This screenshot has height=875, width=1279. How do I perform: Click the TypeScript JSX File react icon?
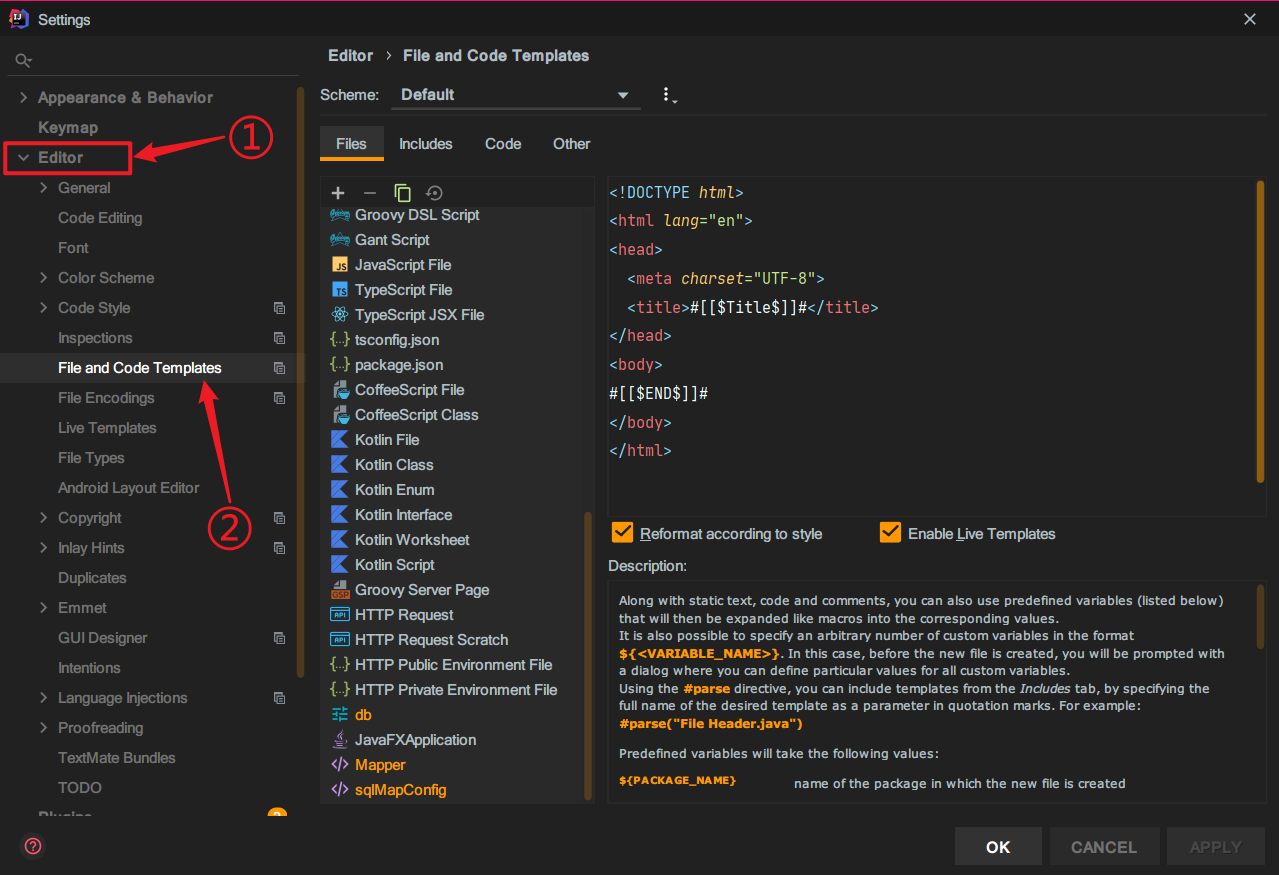click(x=339, y=315)
